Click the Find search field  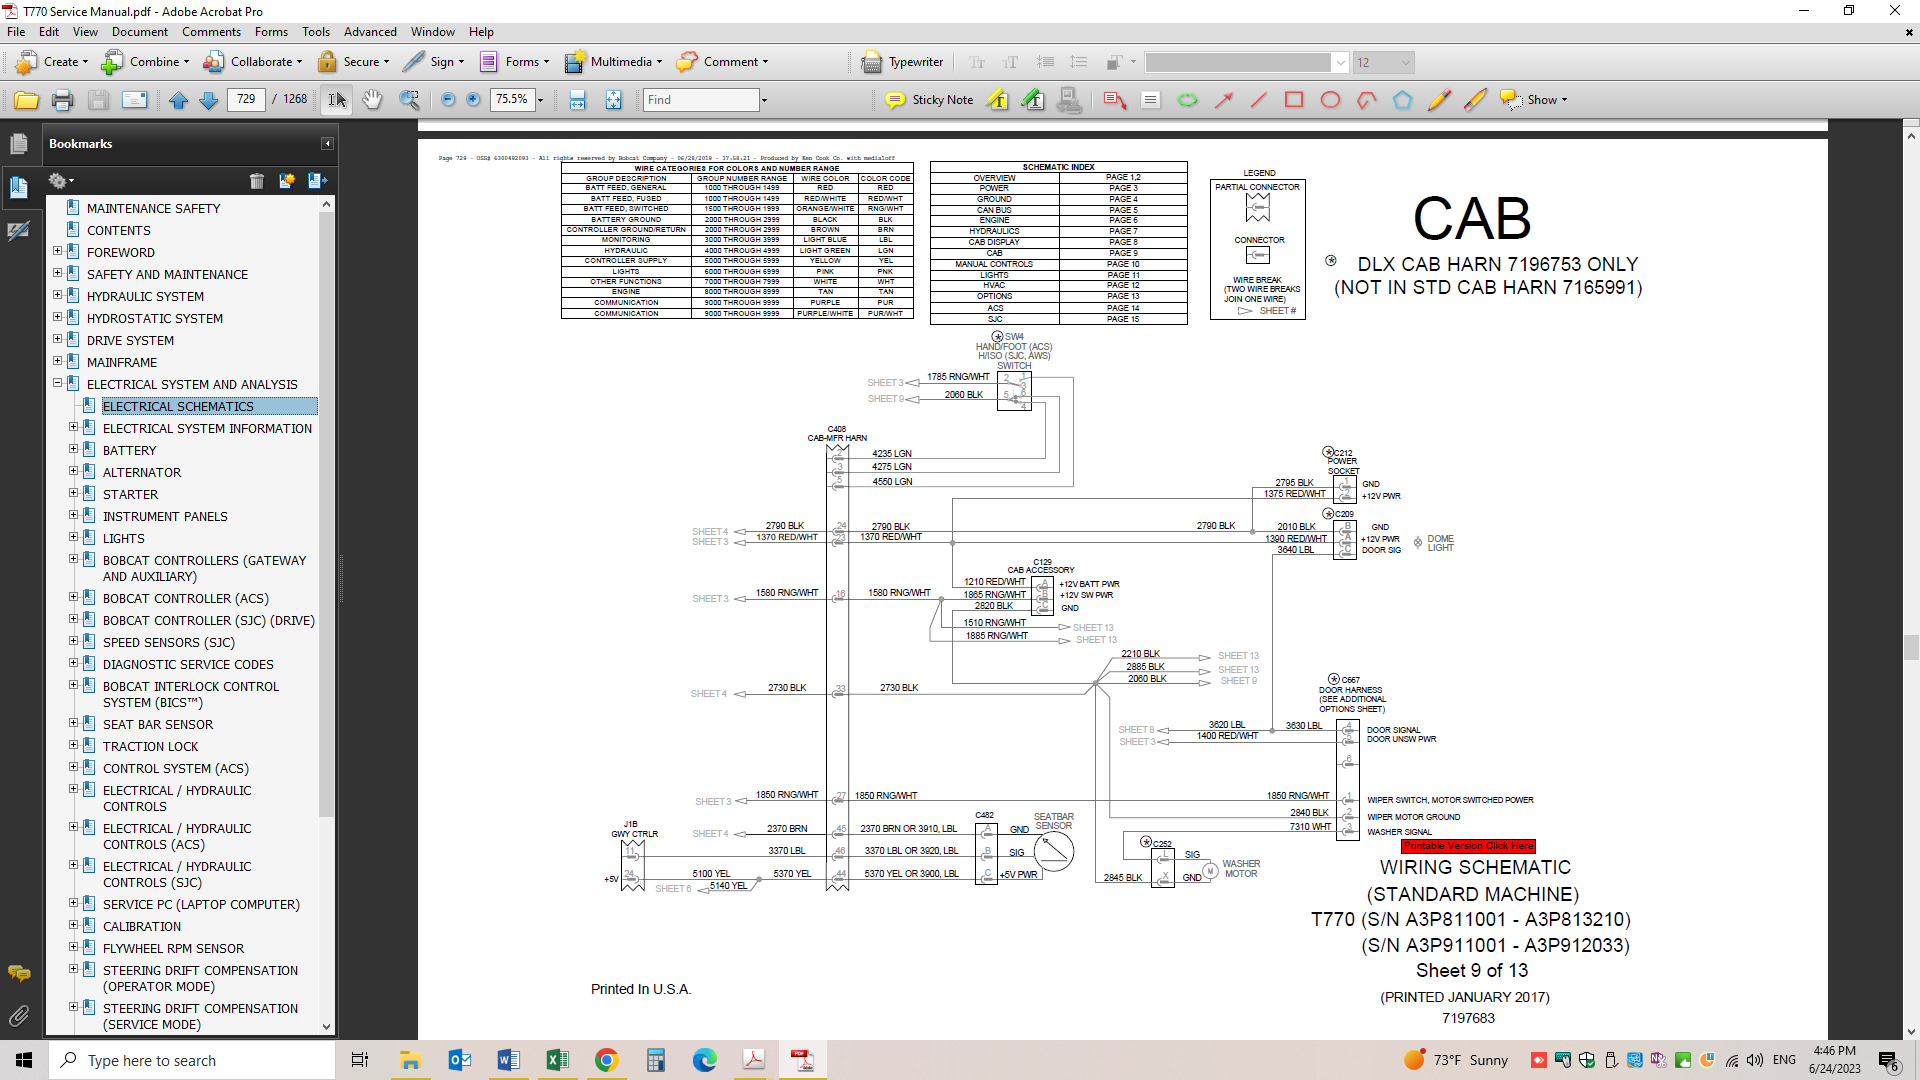pyautogui.click(x=702, y=100)
